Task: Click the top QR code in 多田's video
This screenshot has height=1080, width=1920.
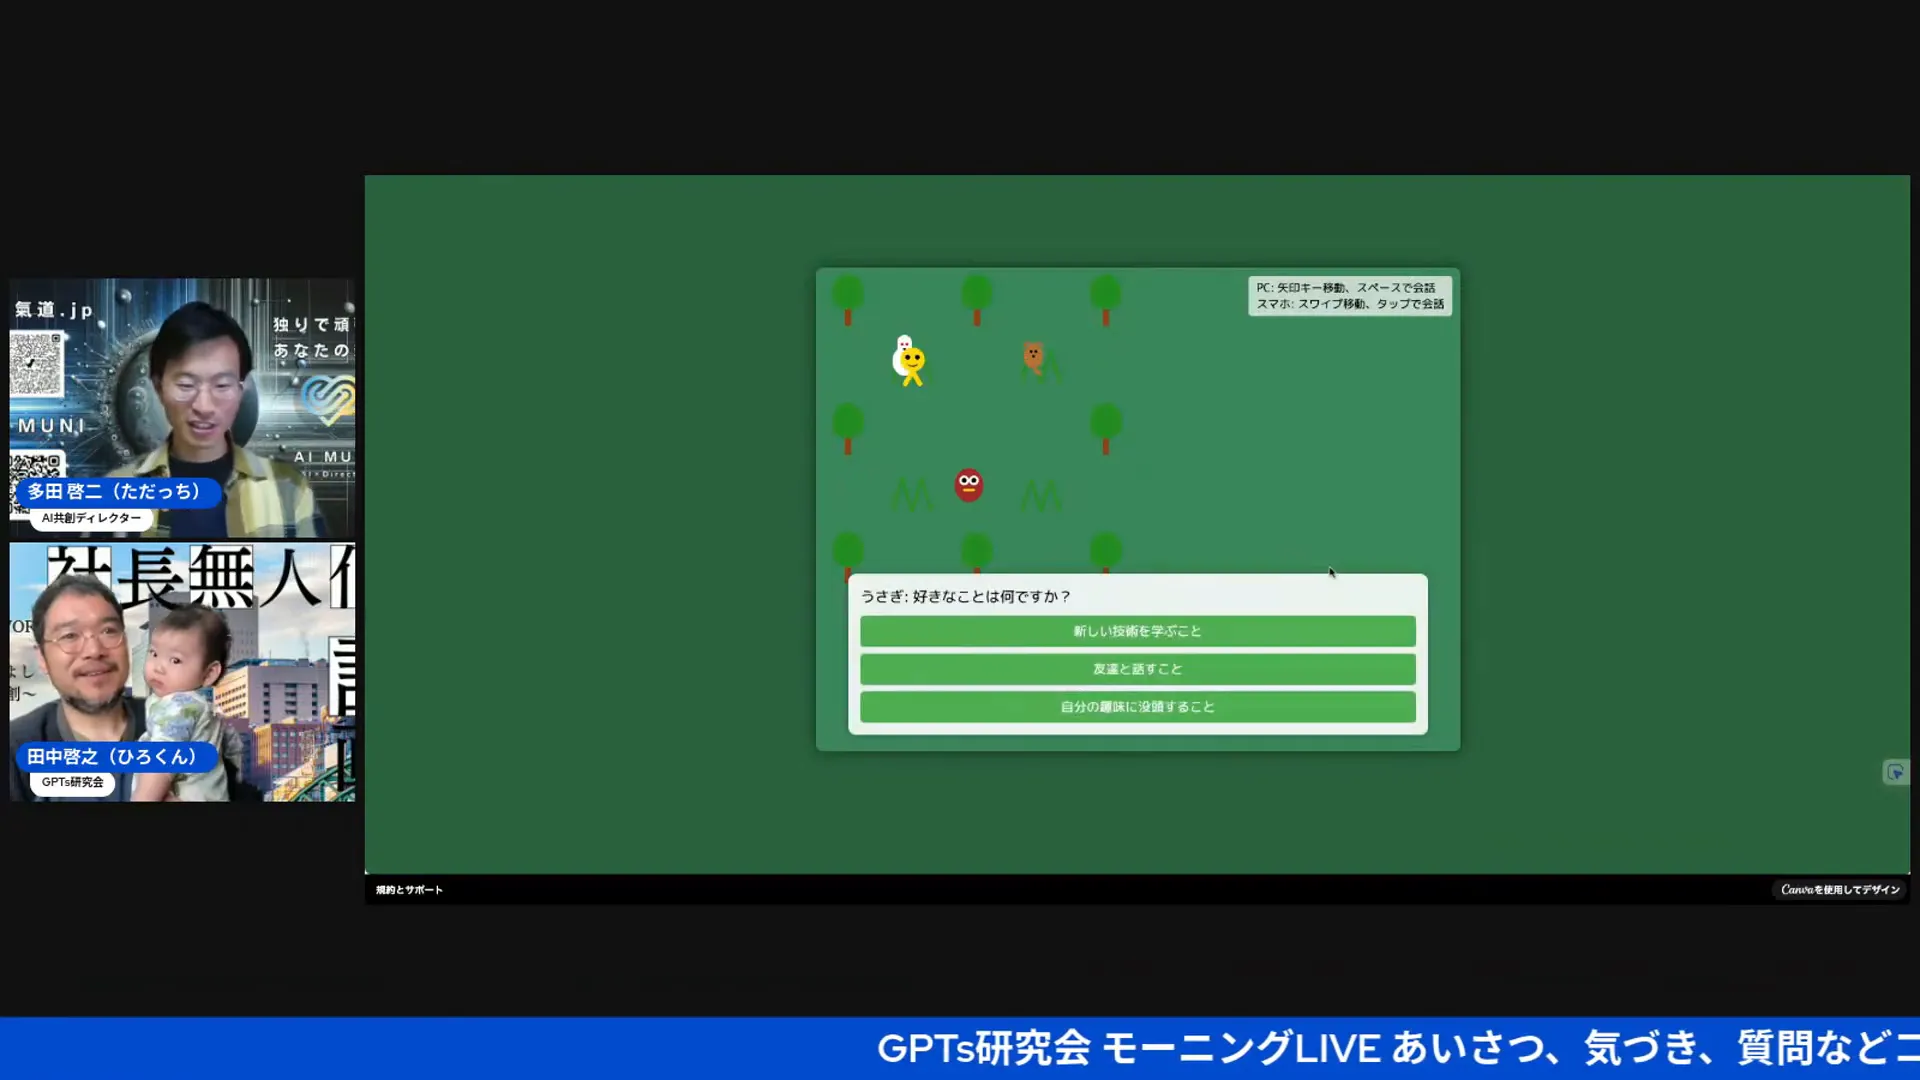Action: click(x=37, y=363)
